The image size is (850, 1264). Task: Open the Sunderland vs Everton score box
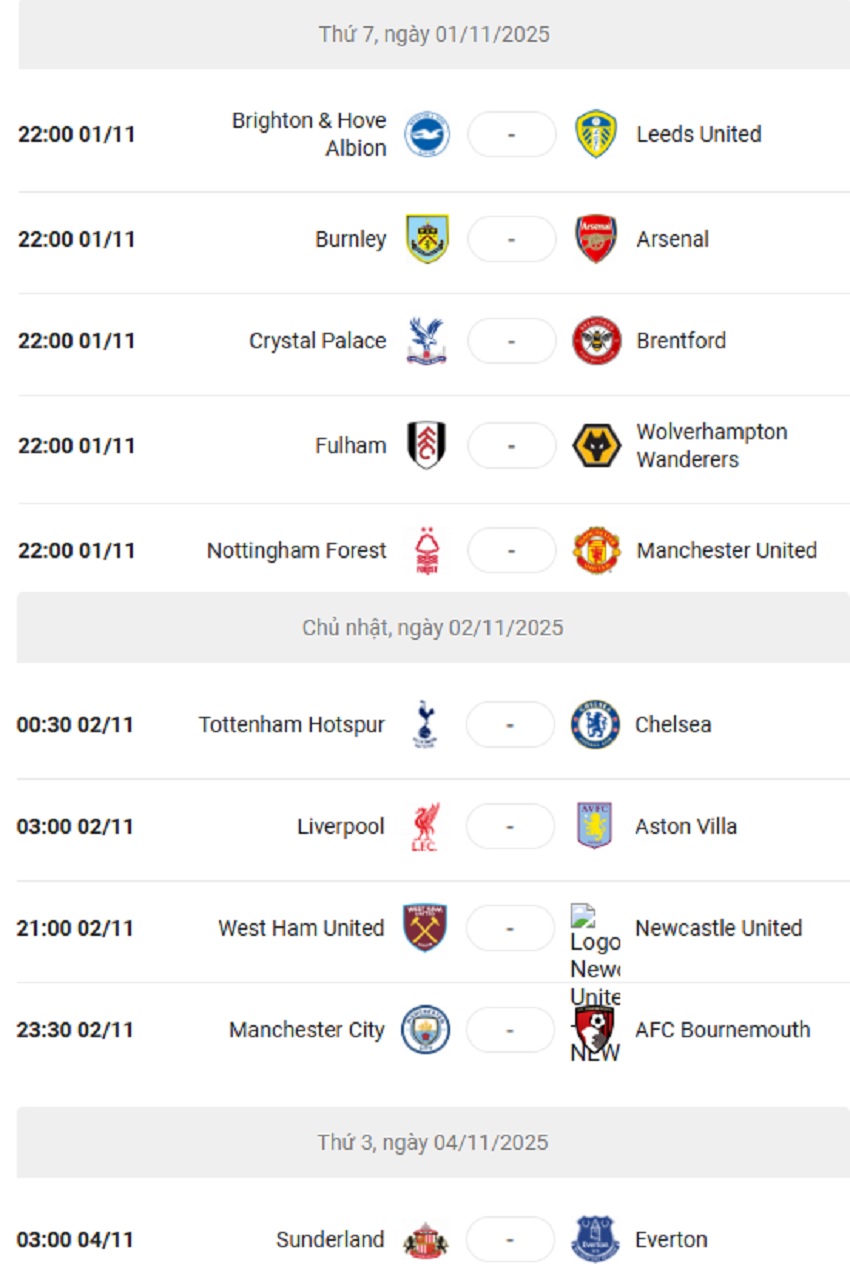tap(510, 1240)
